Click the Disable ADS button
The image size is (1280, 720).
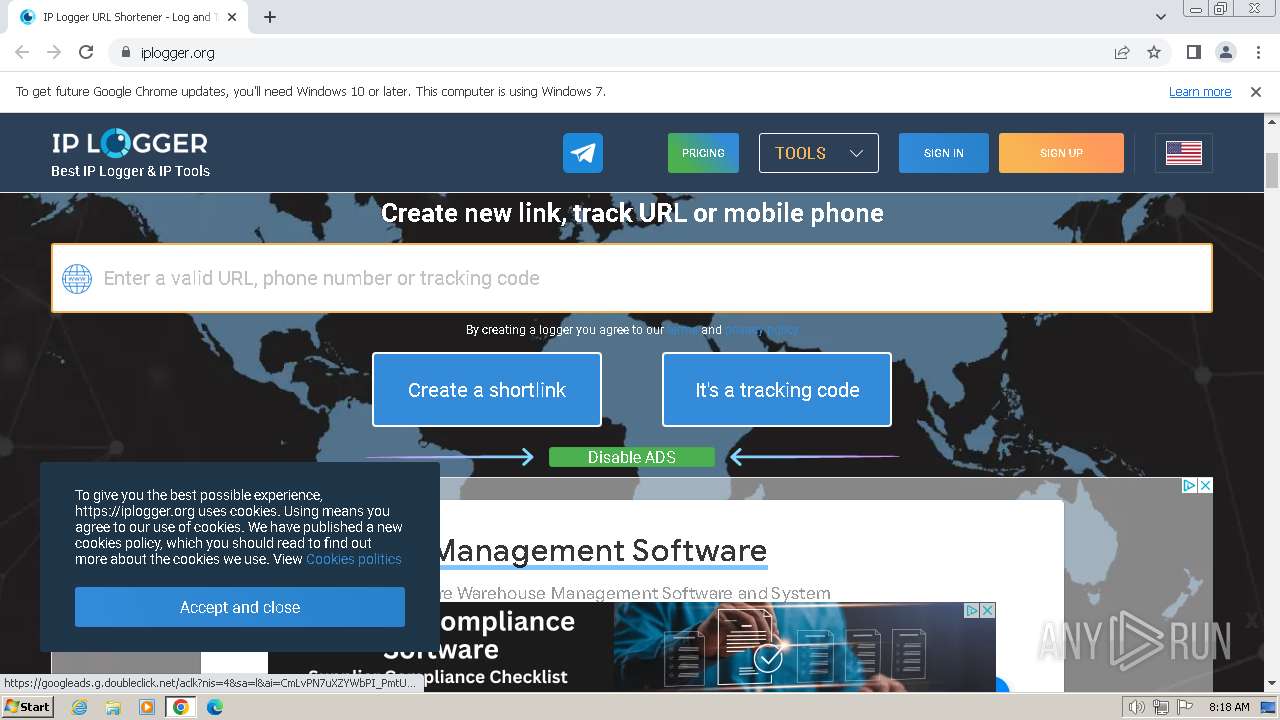click(632, 457)
